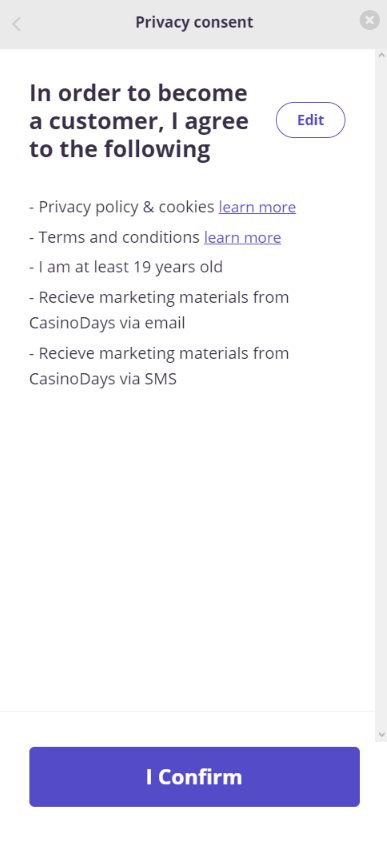Open Terms and conditions learn more link
The image size is (387, 842).
[x=243, y=237]
